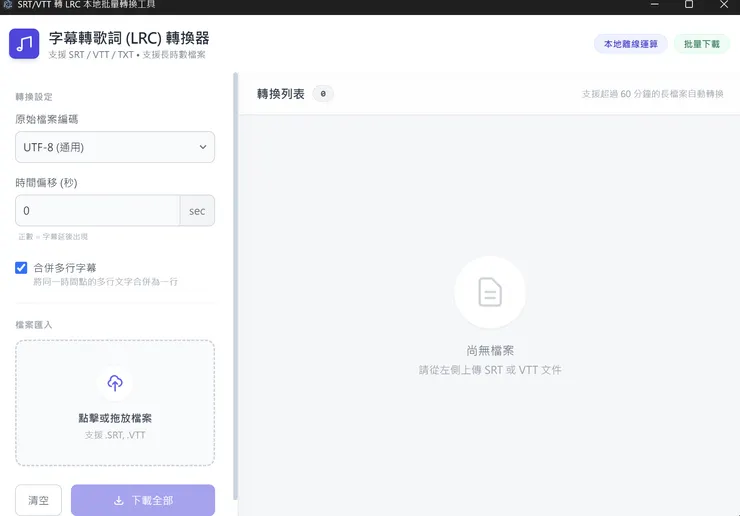Click the 請從左側上傳 SRT 或 VTT 文件 text
740x516 pixels.
click(x=490, y=370)
